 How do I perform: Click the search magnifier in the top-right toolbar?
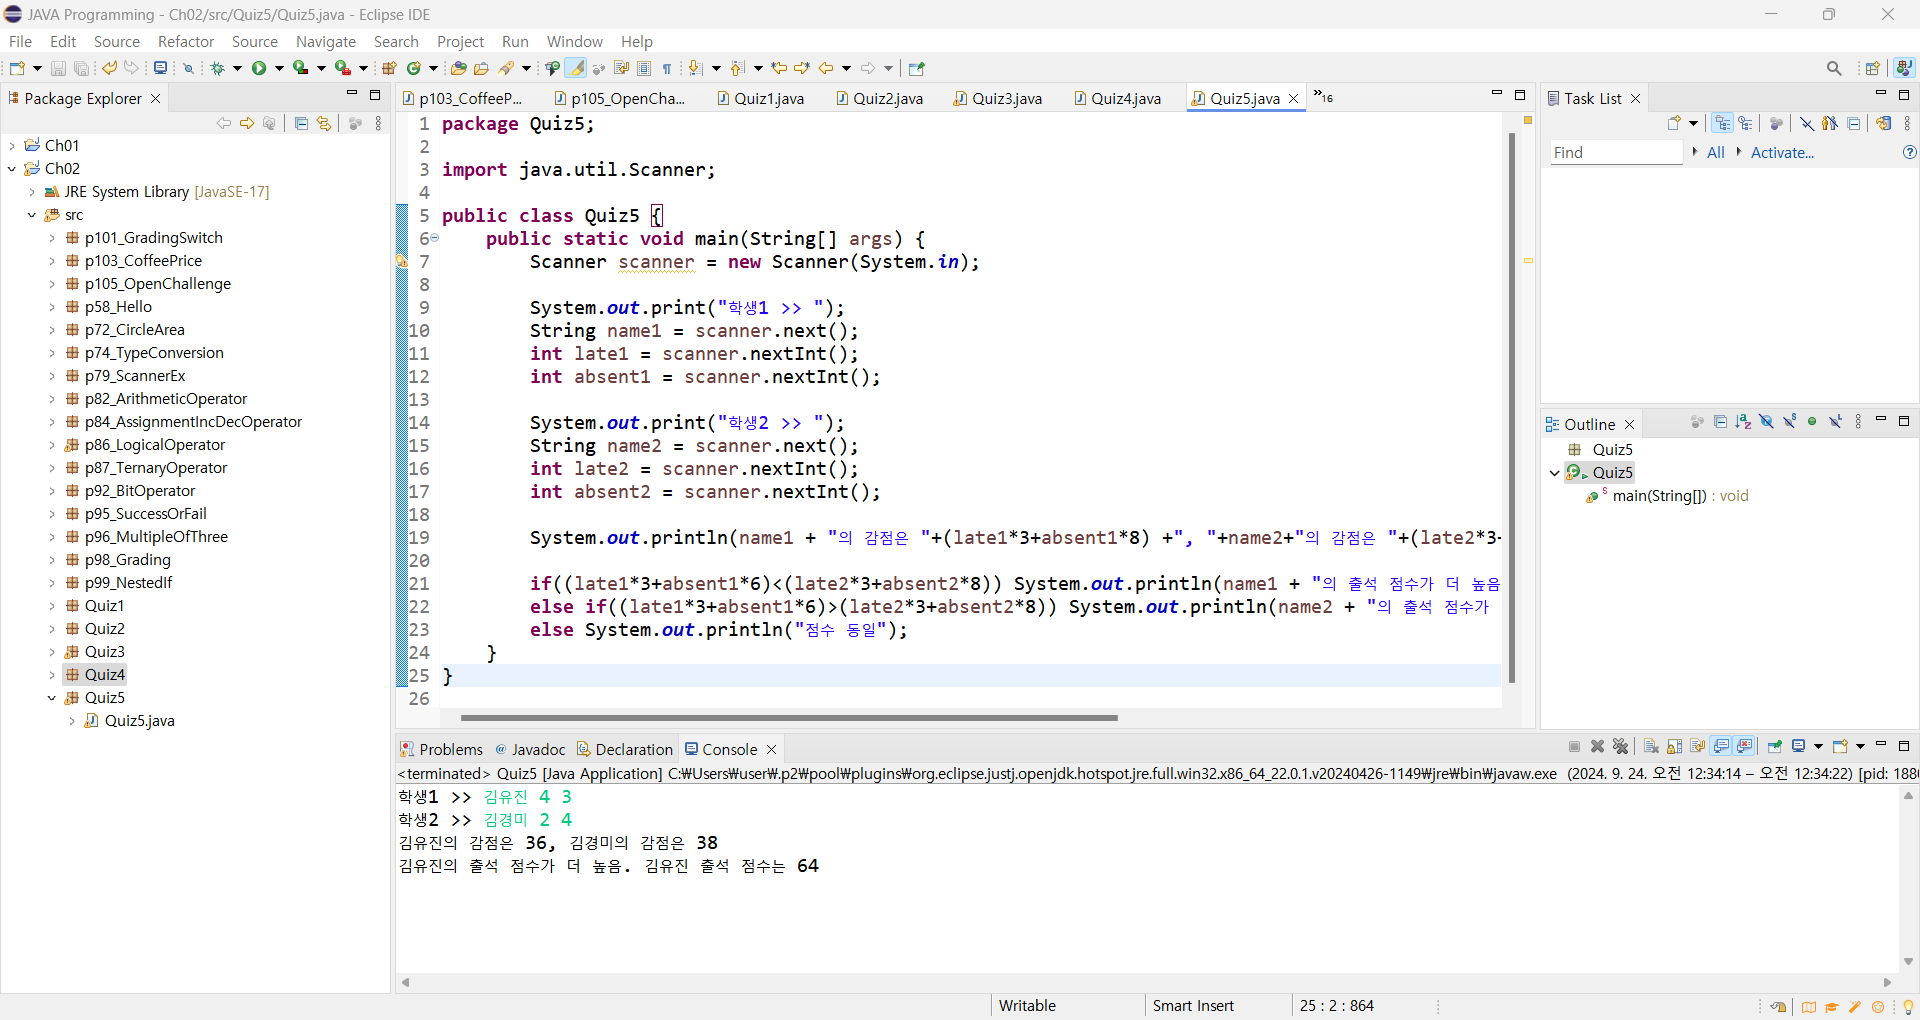click(x=1834, y=68)
